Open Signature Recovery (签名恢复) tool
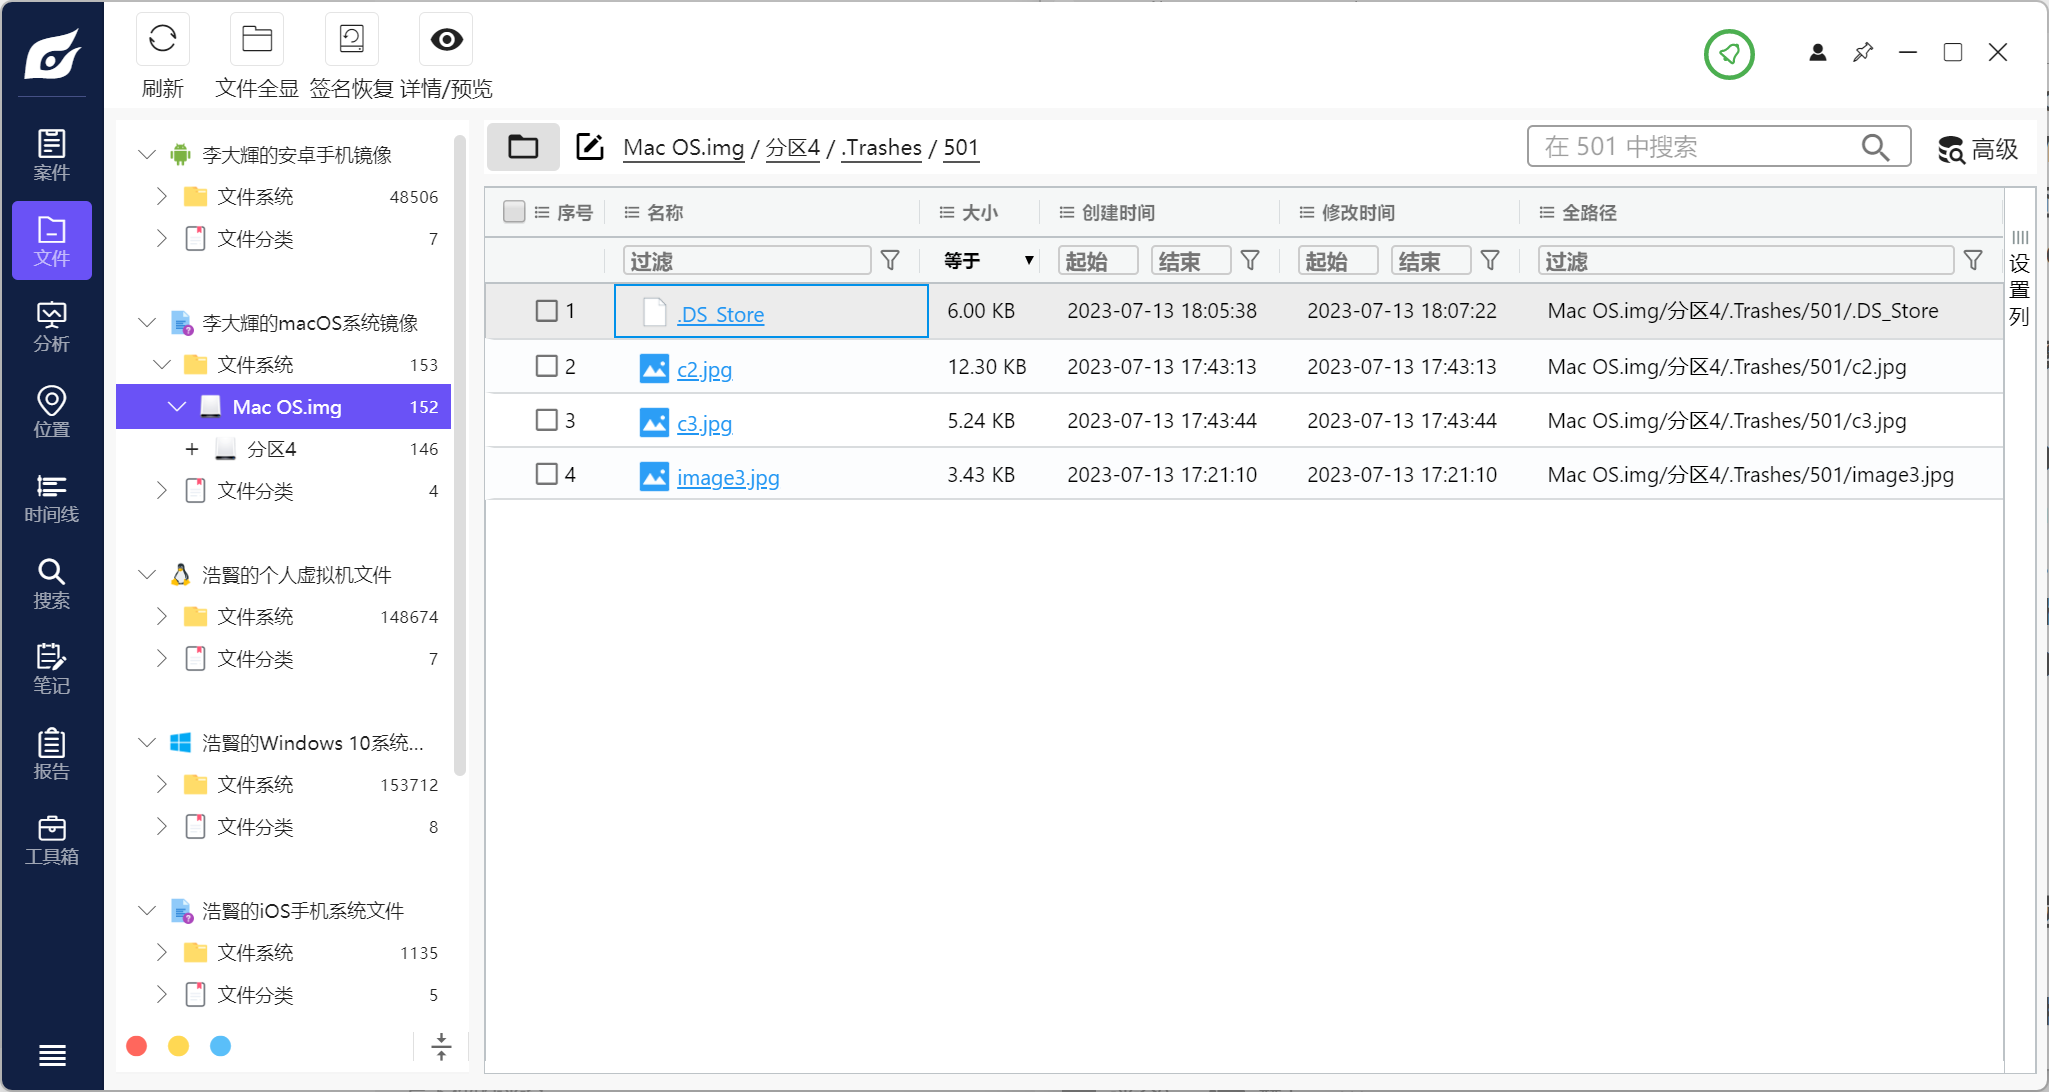 [x=351, y=40]
